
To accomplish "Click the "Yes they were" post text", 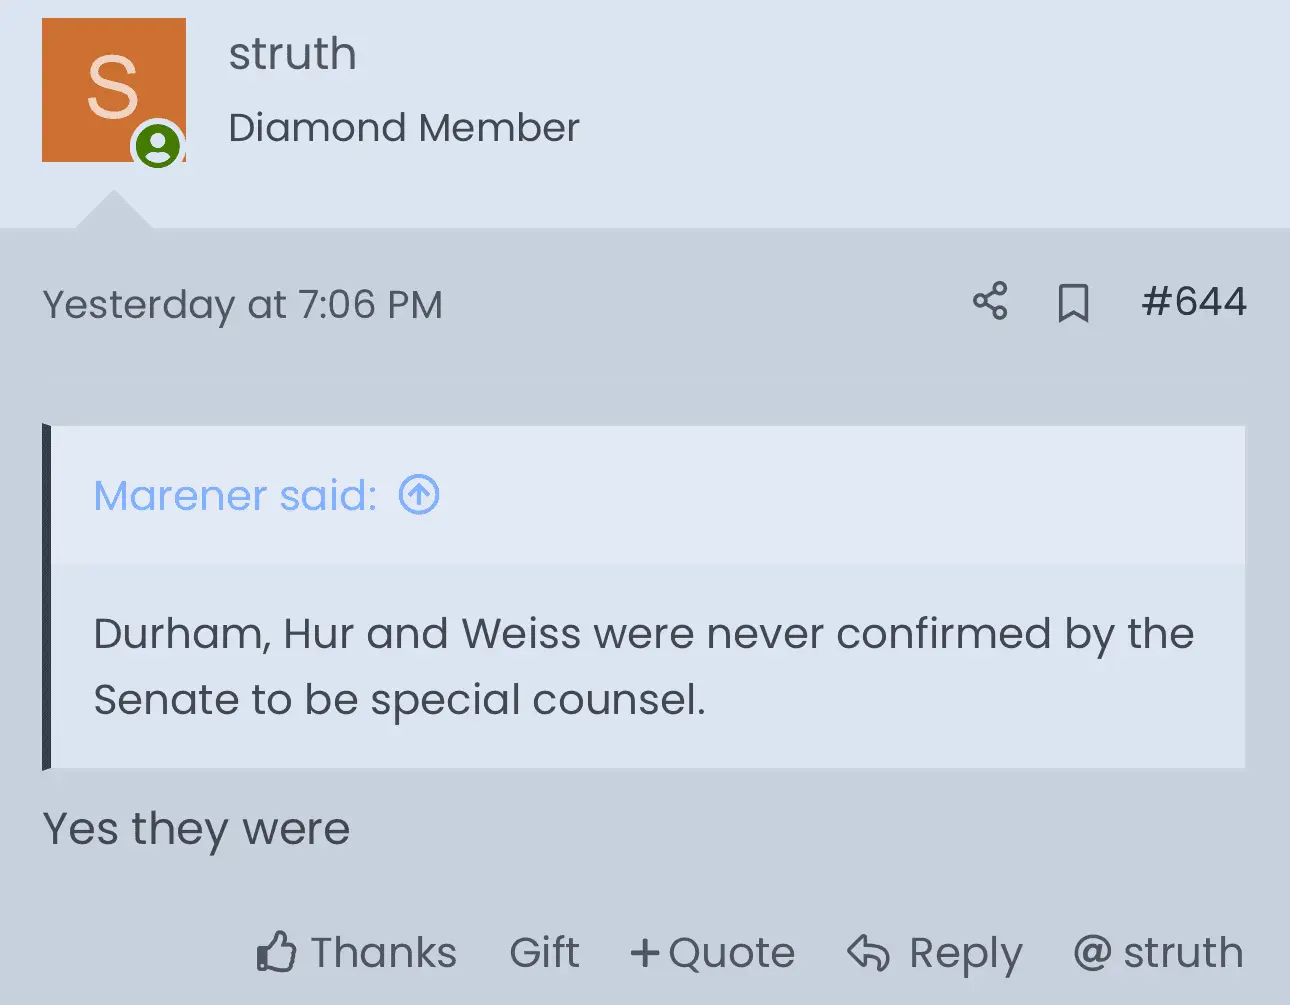I will tap(197, 829).
